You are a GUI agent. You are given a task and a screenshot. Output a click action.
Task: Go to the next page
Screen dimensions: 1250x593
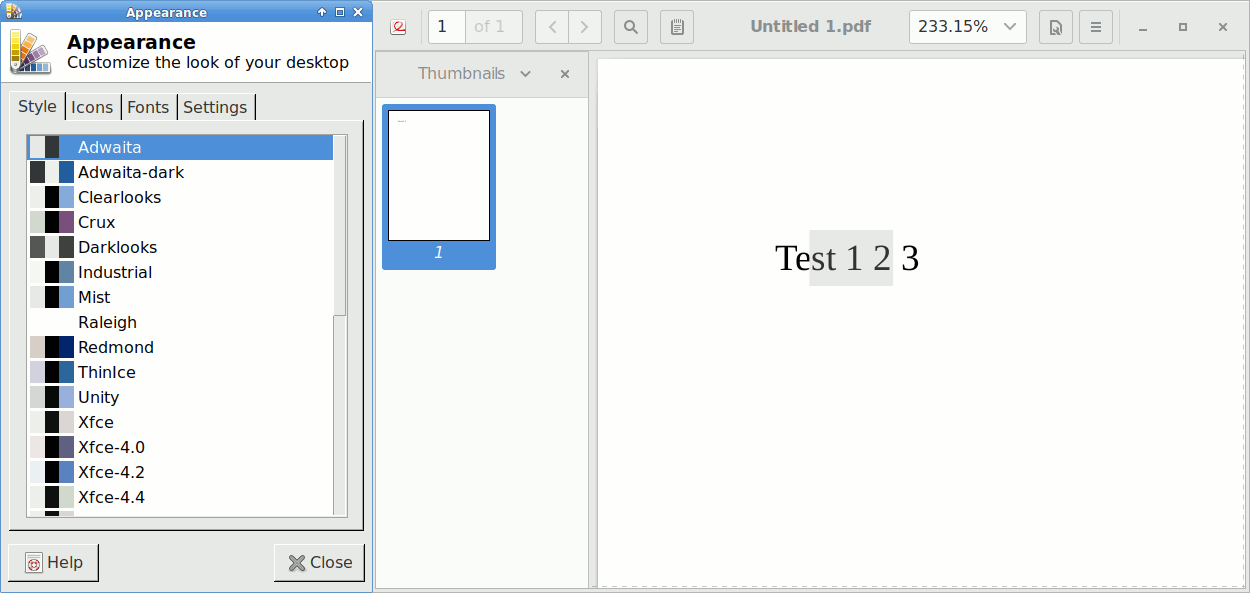(585, 27)
